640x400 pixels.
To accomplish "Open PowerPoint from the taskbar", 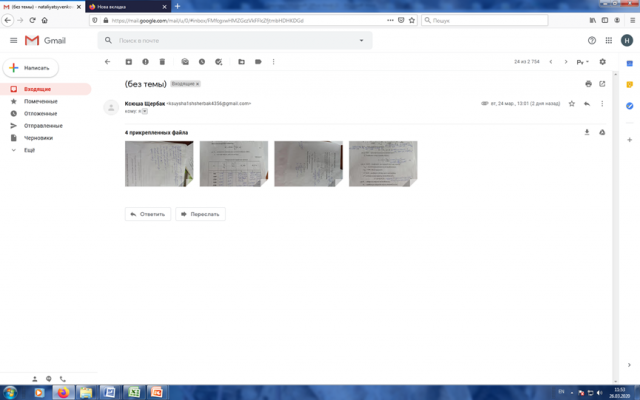I will (157, 393).
